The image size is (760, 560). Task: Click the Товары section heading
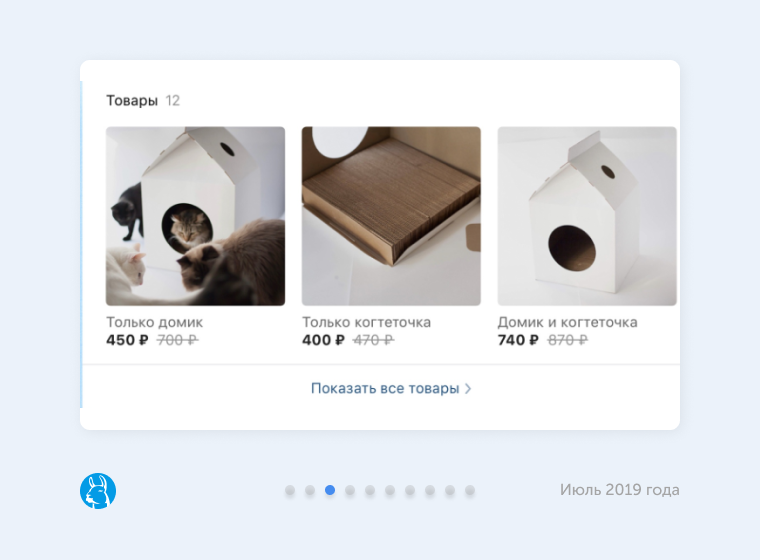click(x=132, y=100)
